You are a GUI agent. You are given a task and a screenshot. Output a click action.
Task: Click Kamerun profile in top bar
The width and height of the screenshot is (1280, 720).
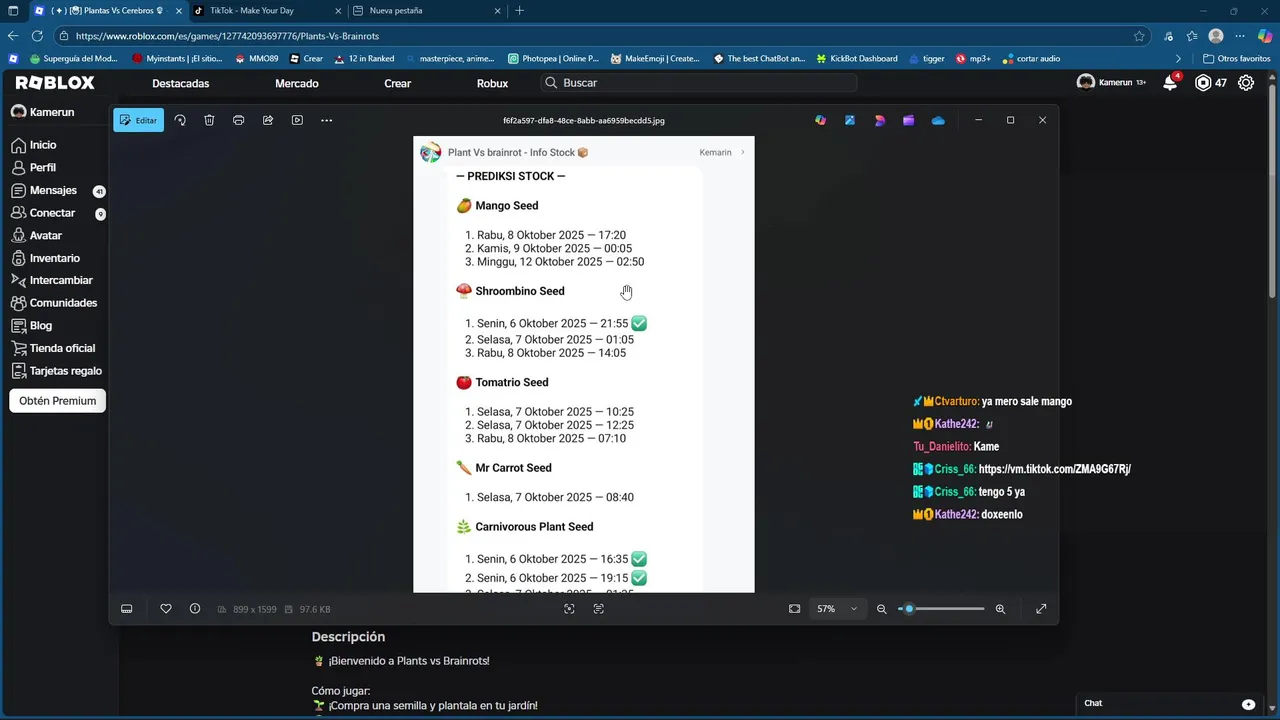1111,83
